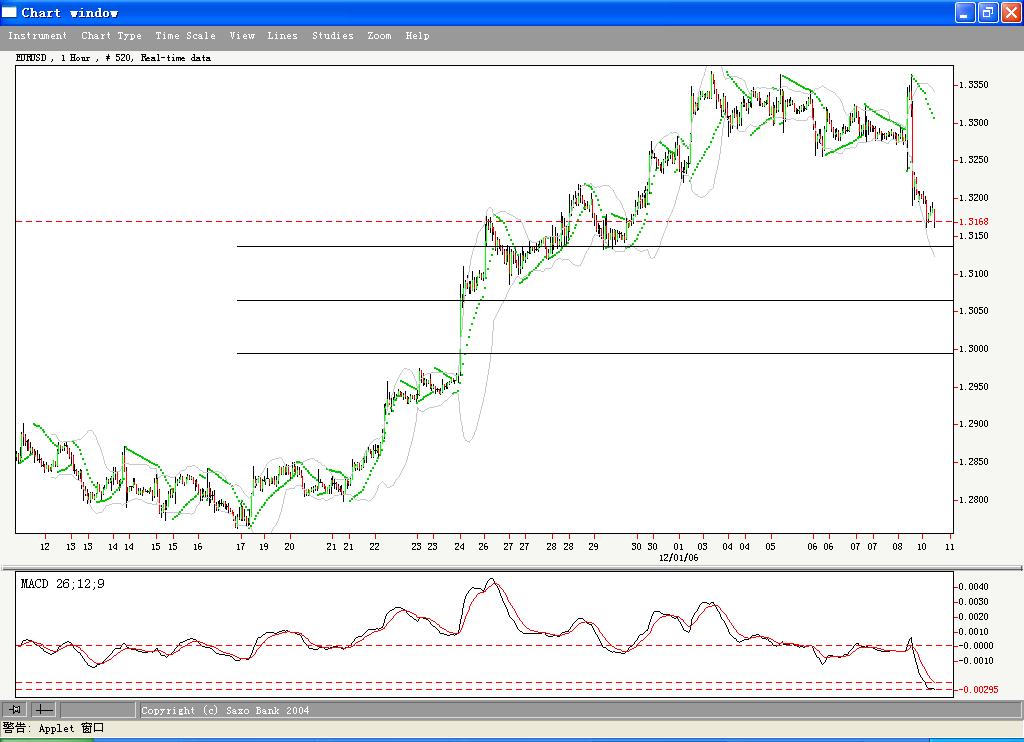1024x742 pixels.
Task: Open the Studies menu
Action: [x=332, y=35]
